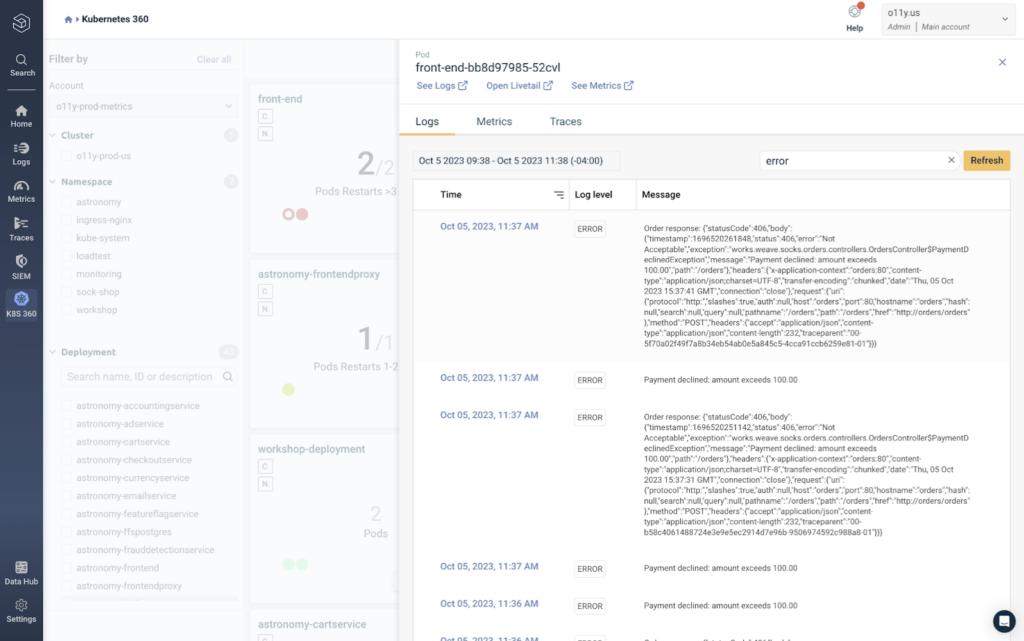Open Traces from the sidebar

22,230
